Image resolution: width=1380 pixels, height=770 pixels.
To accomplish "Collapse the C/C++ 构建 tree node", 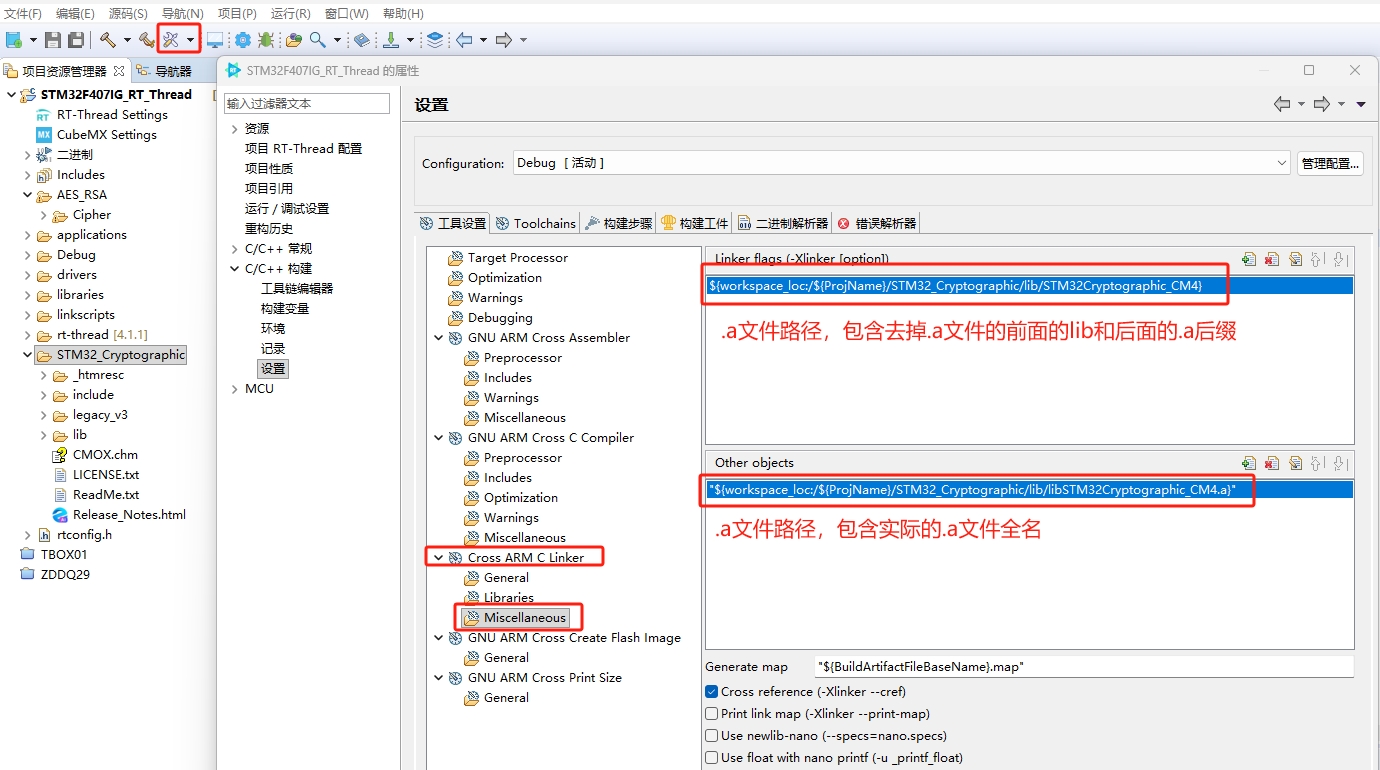I will [x=235, y=268].
